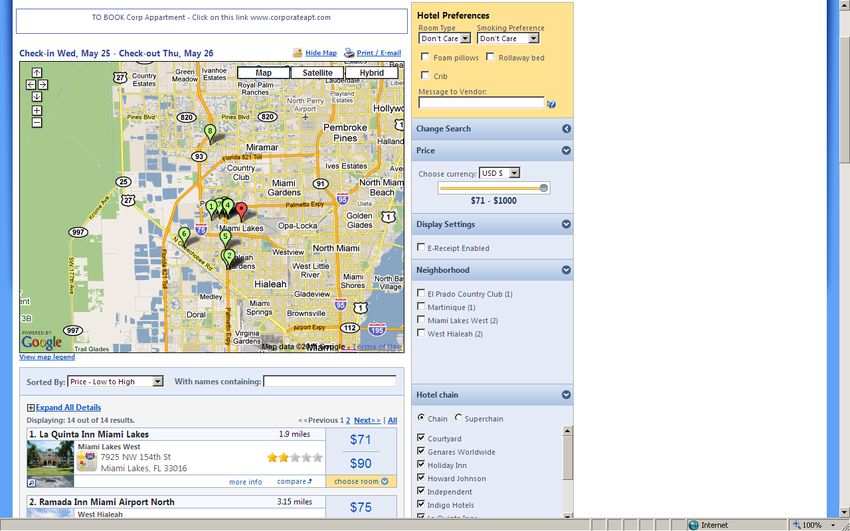The image size is (850, 531).
Task: Check E-Receipt Enabled
Action: [421, 247]
